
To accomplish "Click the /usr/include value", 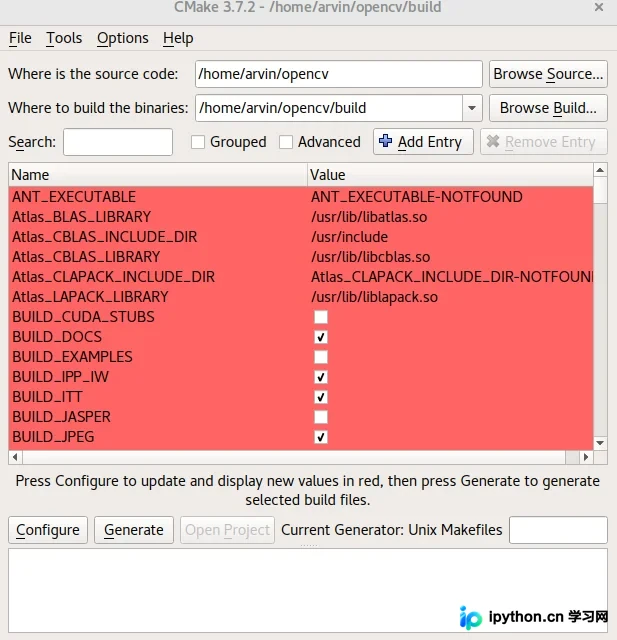I will [349, 237].
